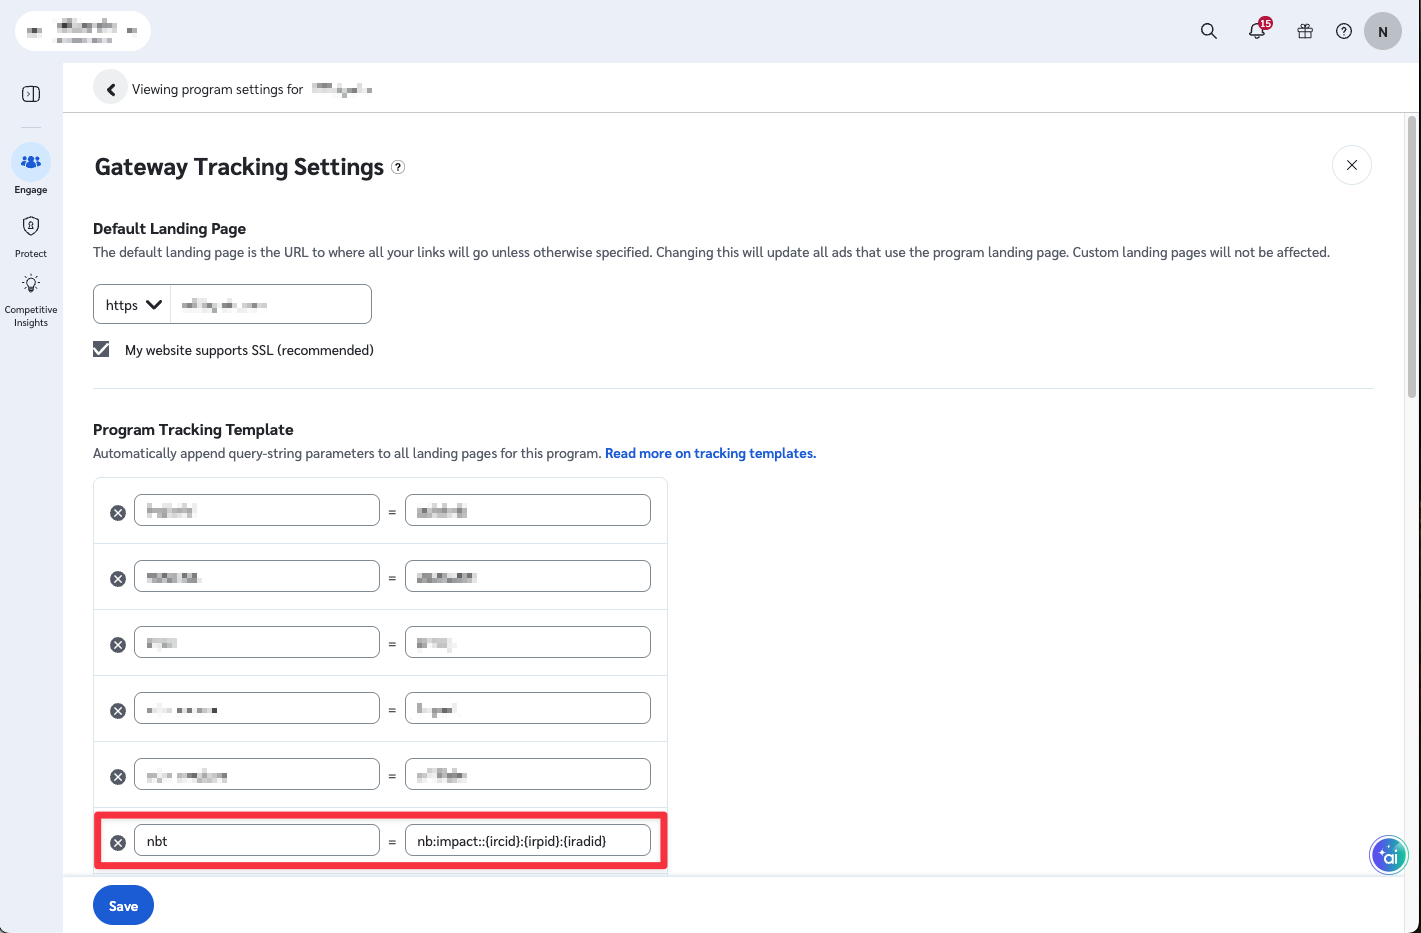Toggle My website supports SSL checkbox

click(101, 349)
